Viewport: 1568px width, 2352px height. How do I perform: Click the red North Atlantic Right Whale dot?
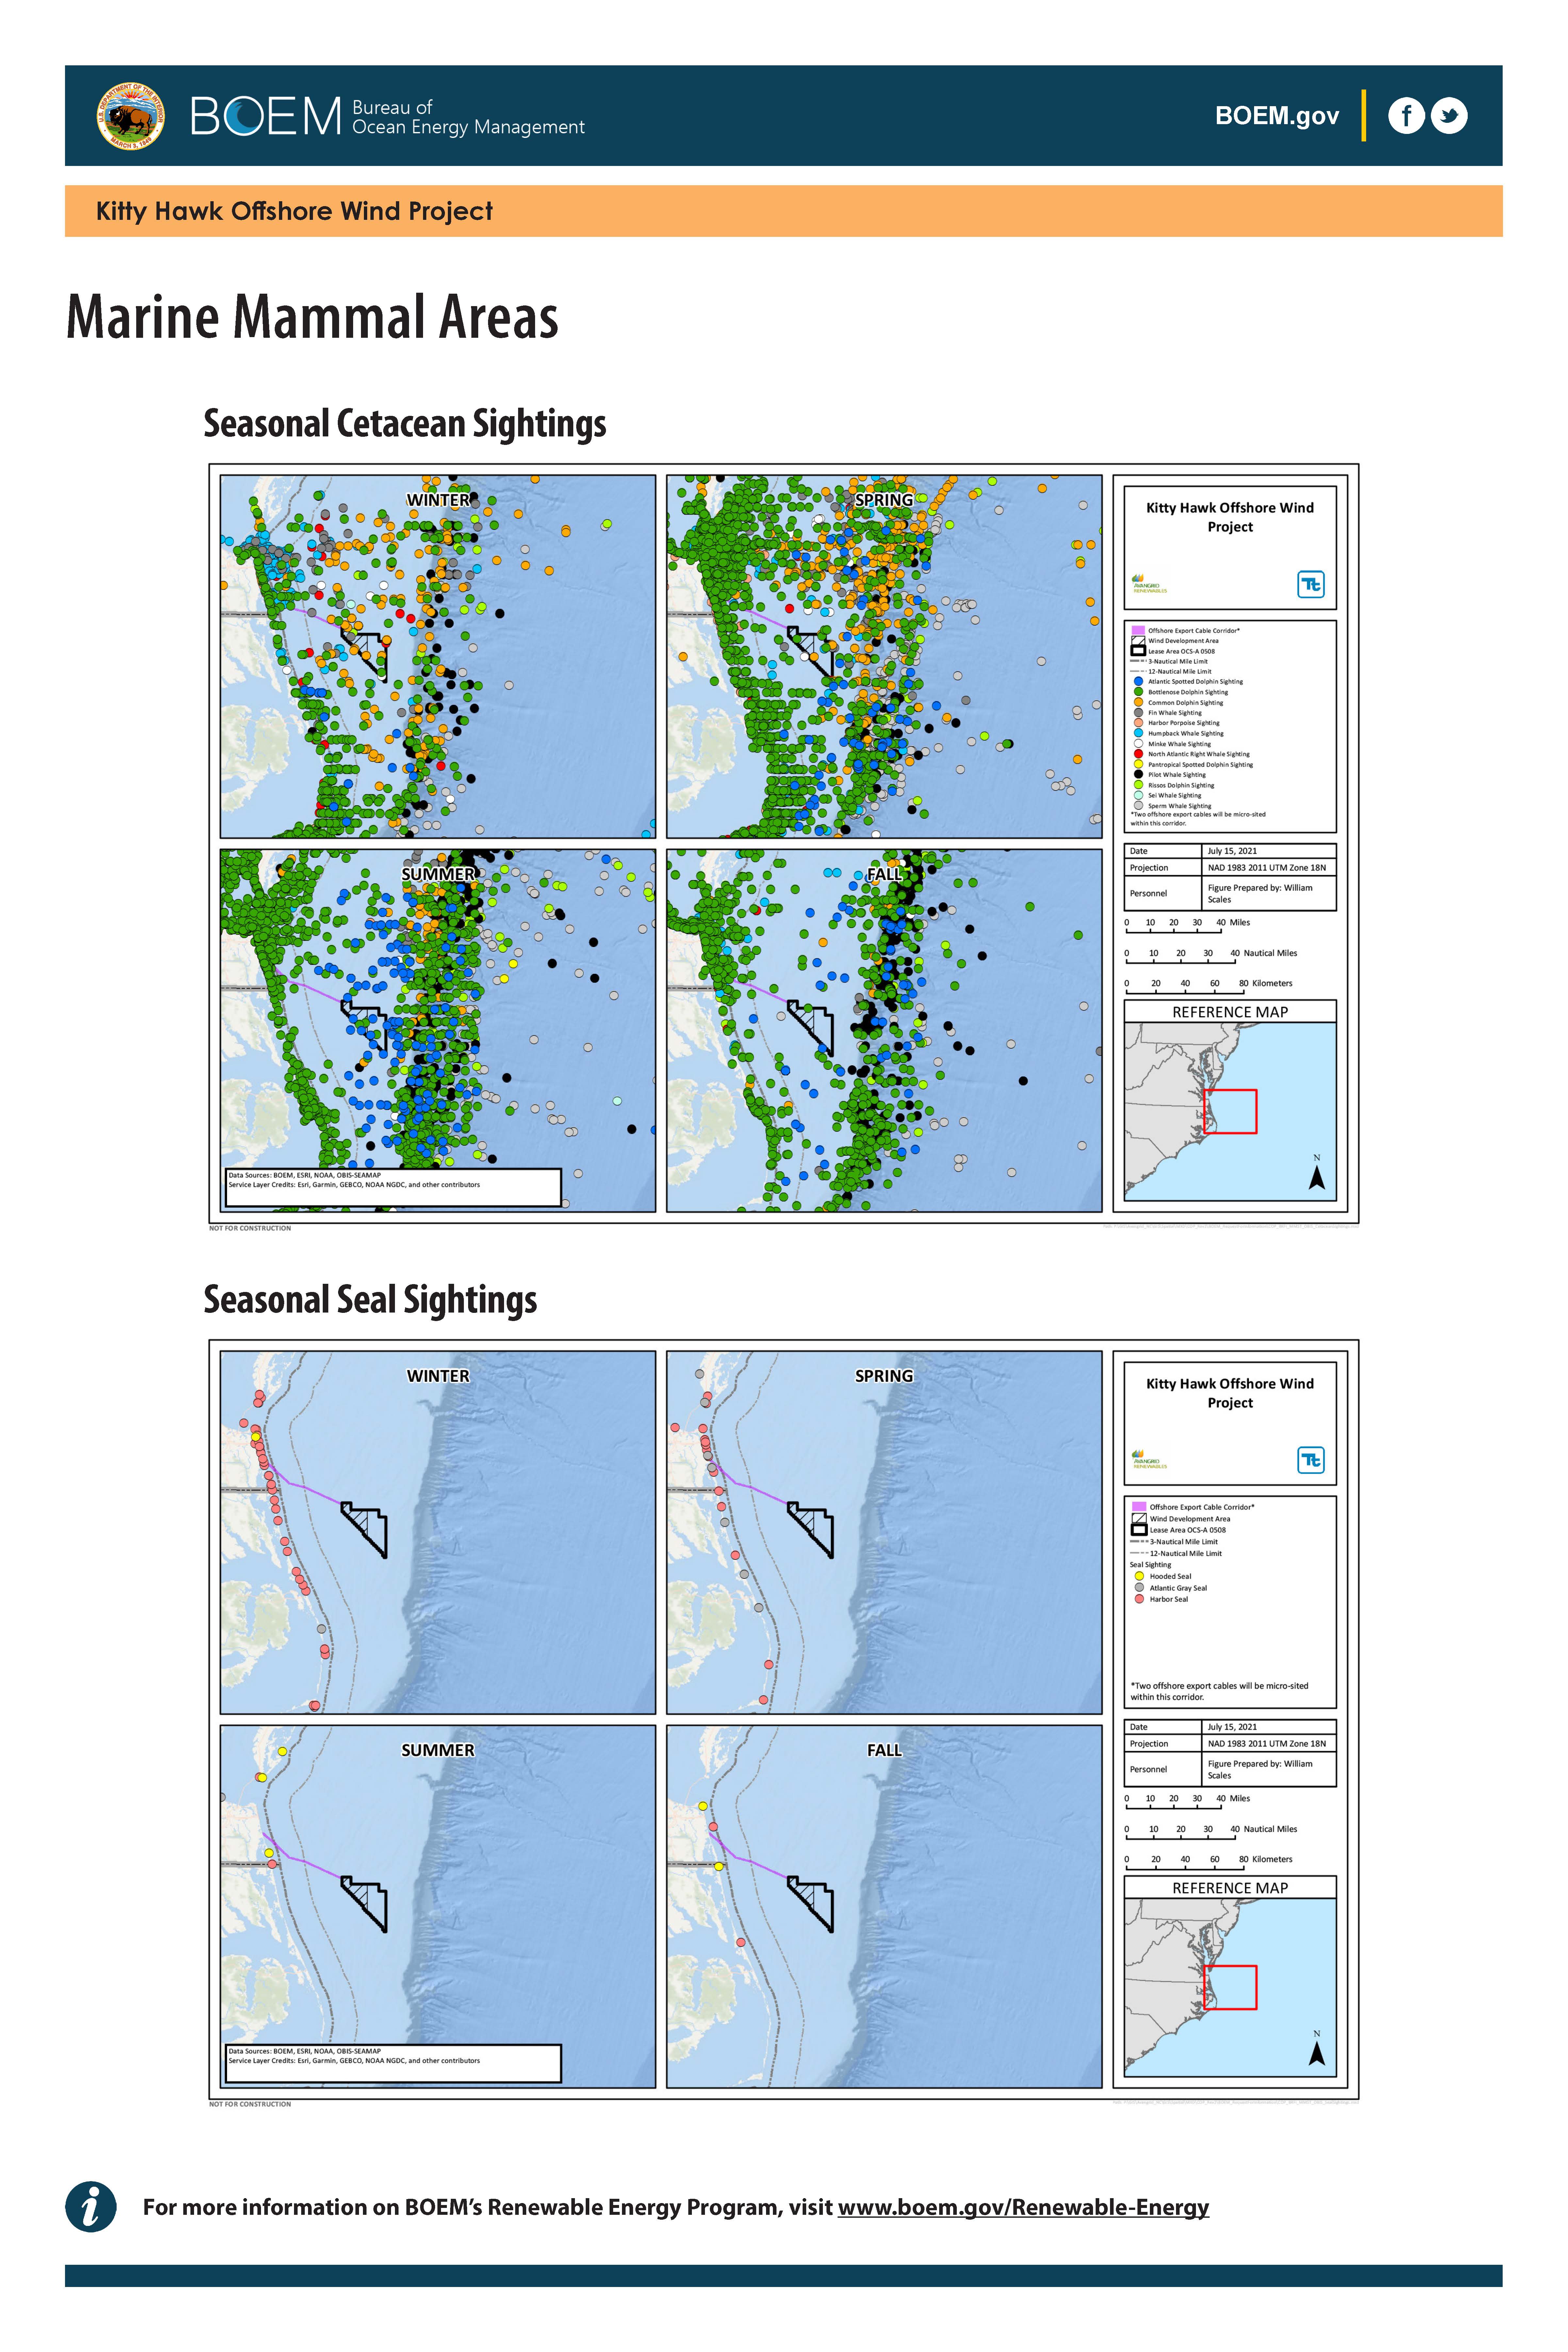(x=1138, y=754)
